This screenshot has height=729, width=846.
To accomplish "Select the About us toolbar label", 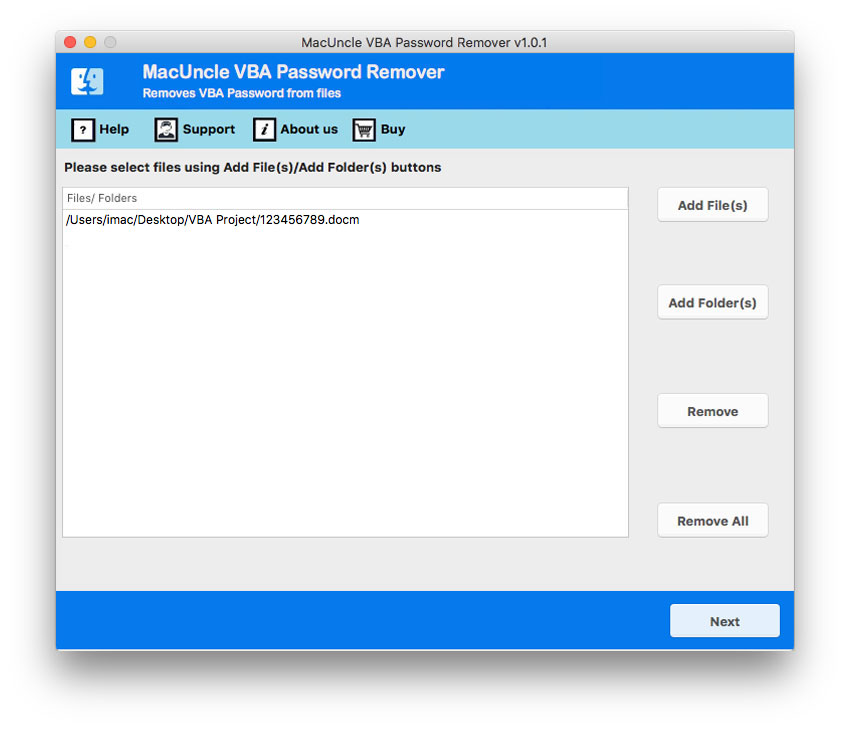I will pos(310,129).
